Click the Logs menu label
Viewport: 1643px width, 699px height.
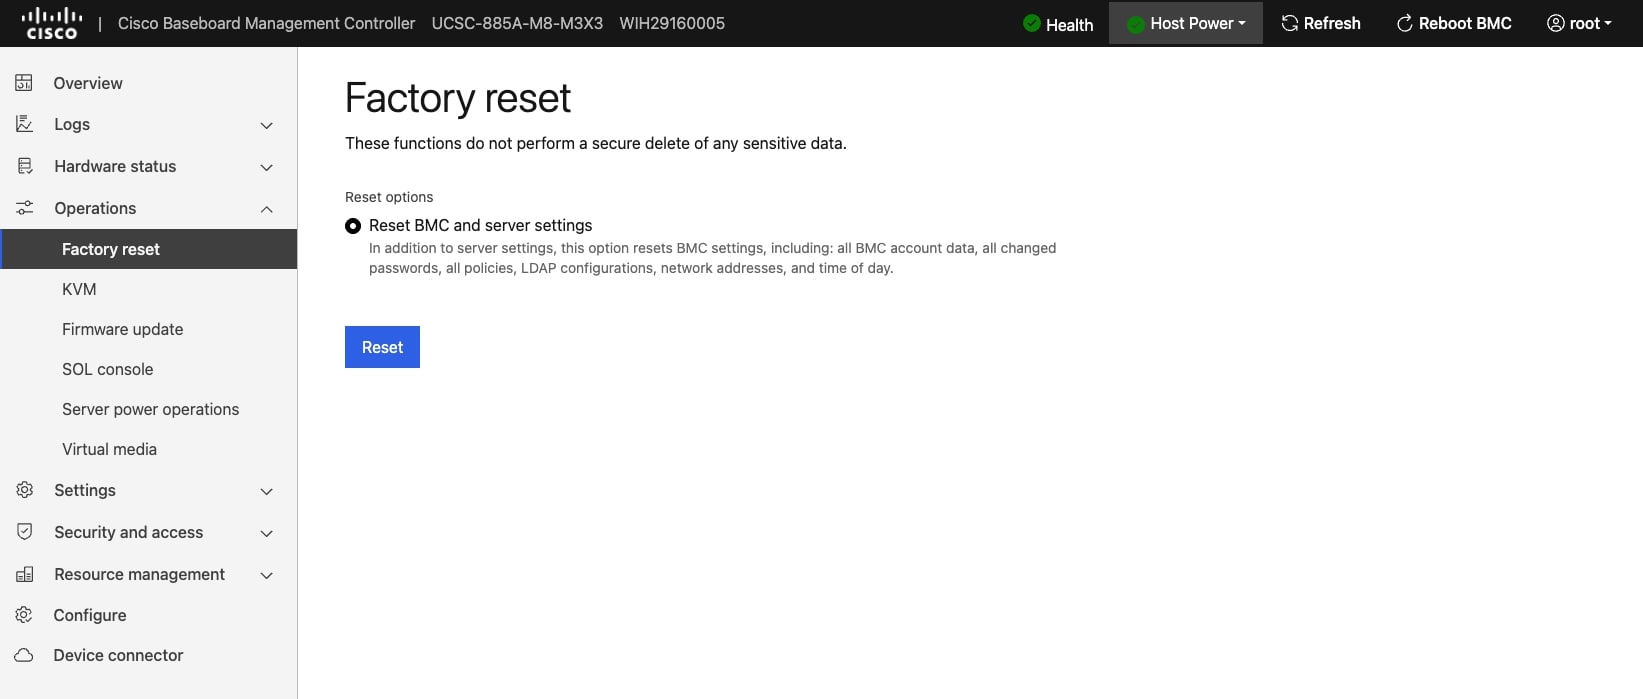pyautogui.click(x=72, y=124)
